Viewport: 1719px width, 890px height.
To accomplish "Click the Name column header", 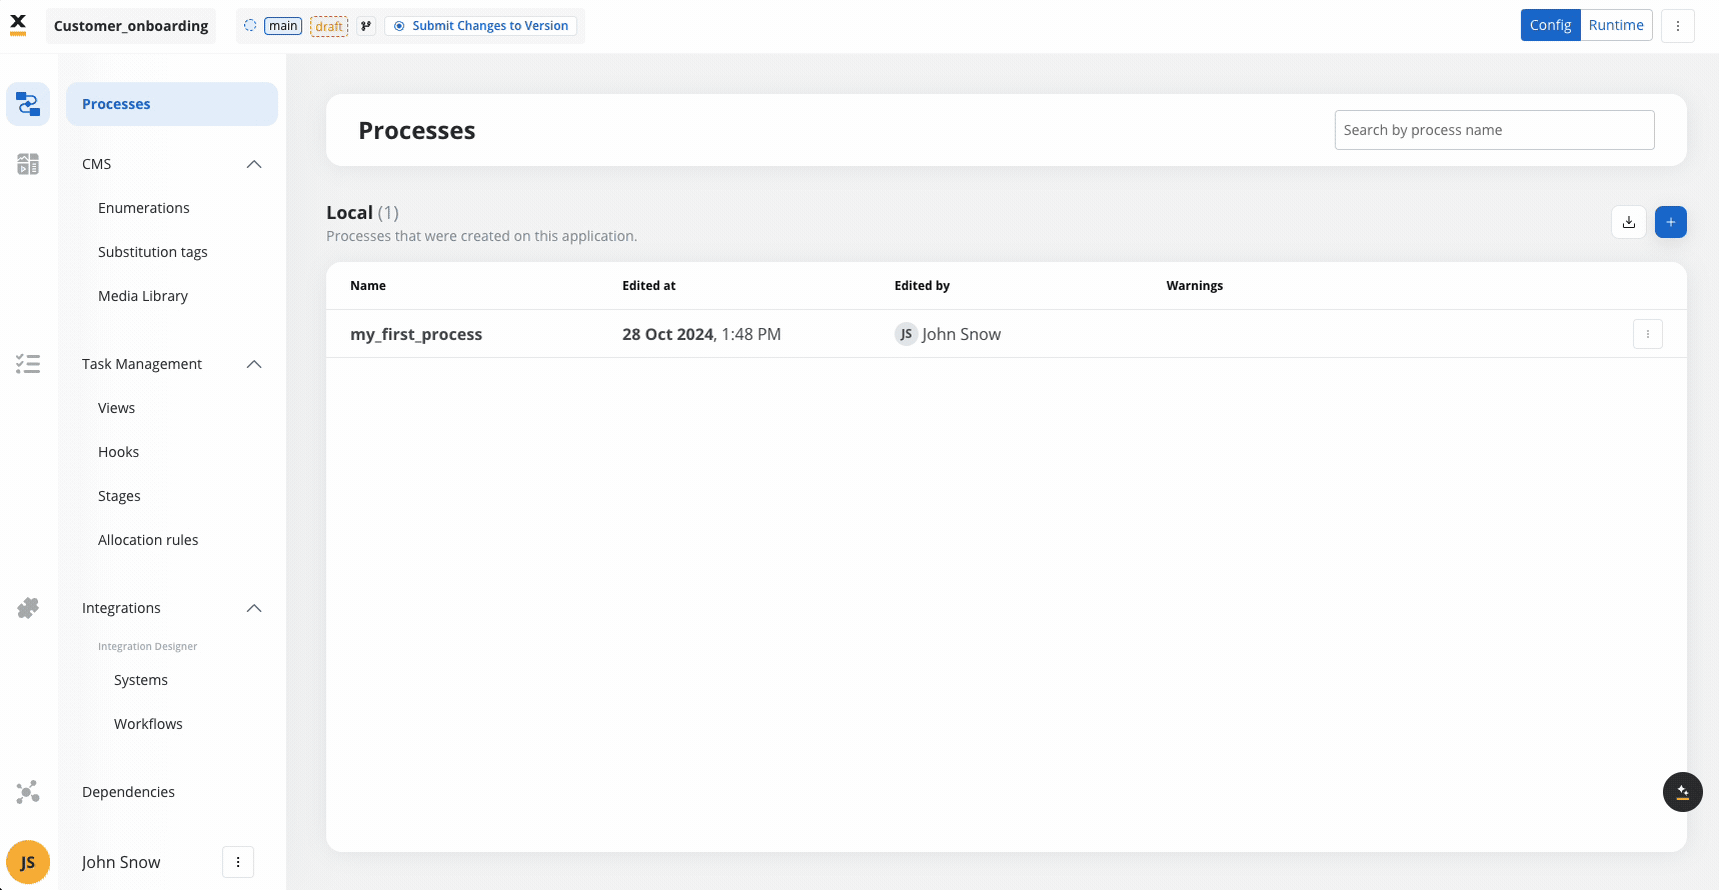I will coord(368,286).
